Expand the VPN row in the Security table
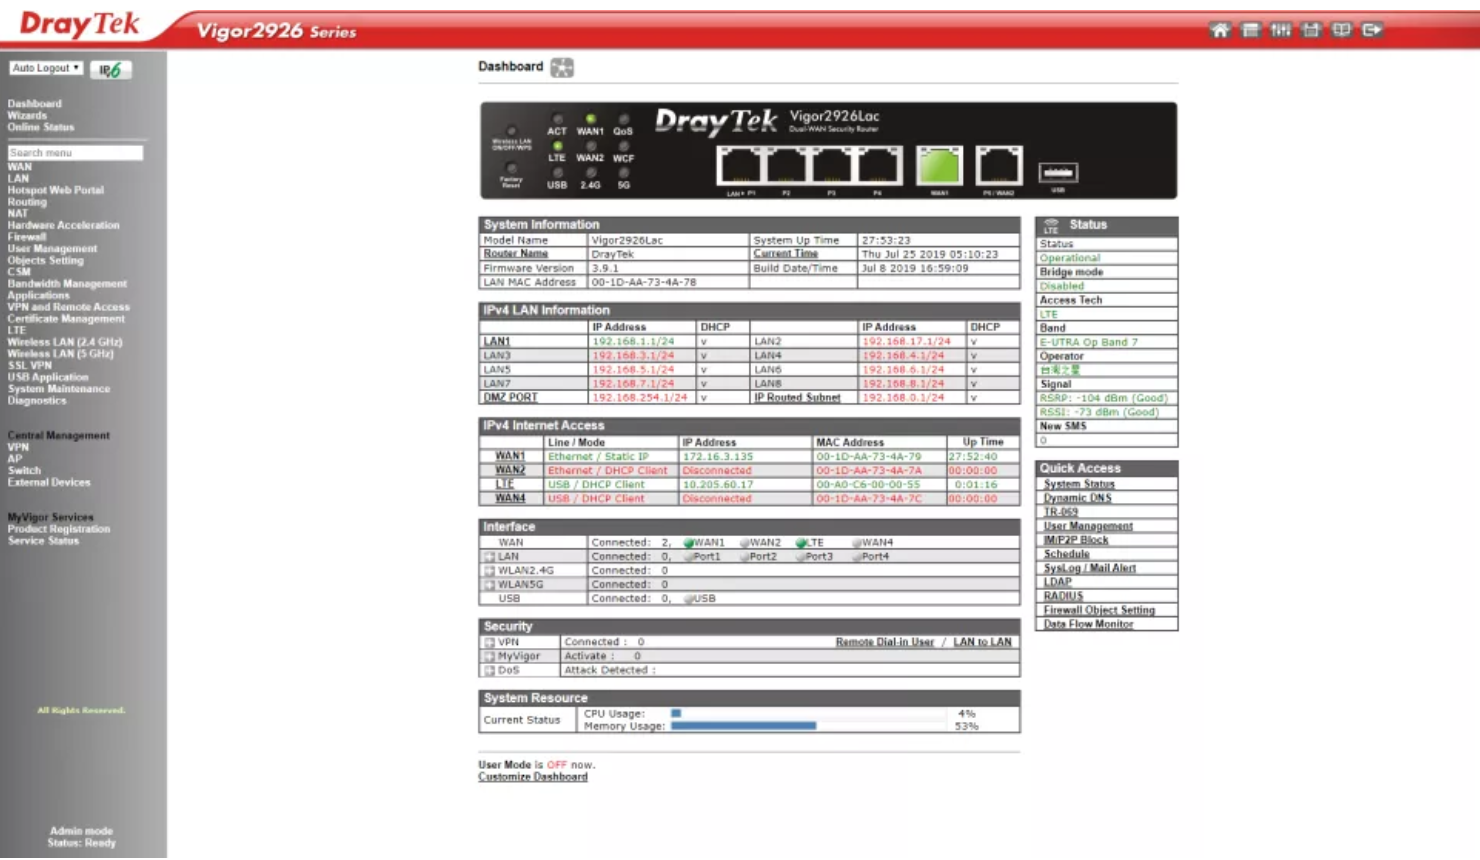Image resolution: width=1480 pixels, height=860 pixels. click(x=490, y=643)
